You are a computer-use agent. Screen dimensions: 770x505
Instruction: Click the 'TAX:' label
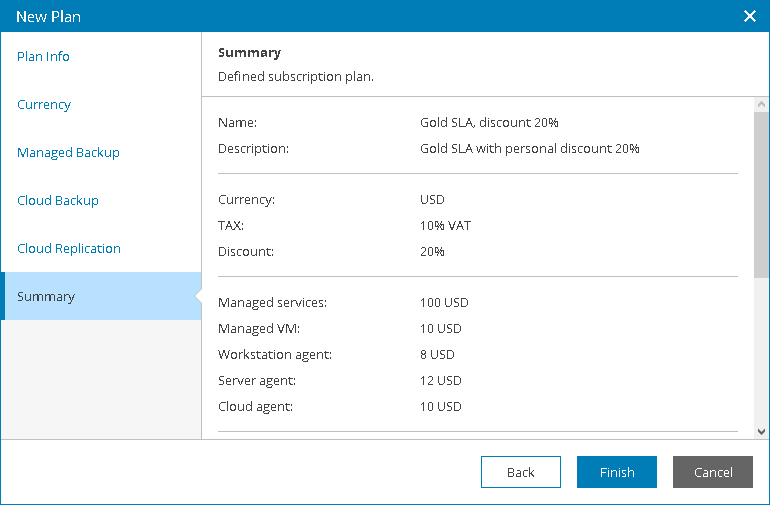(x=231, y=225)
